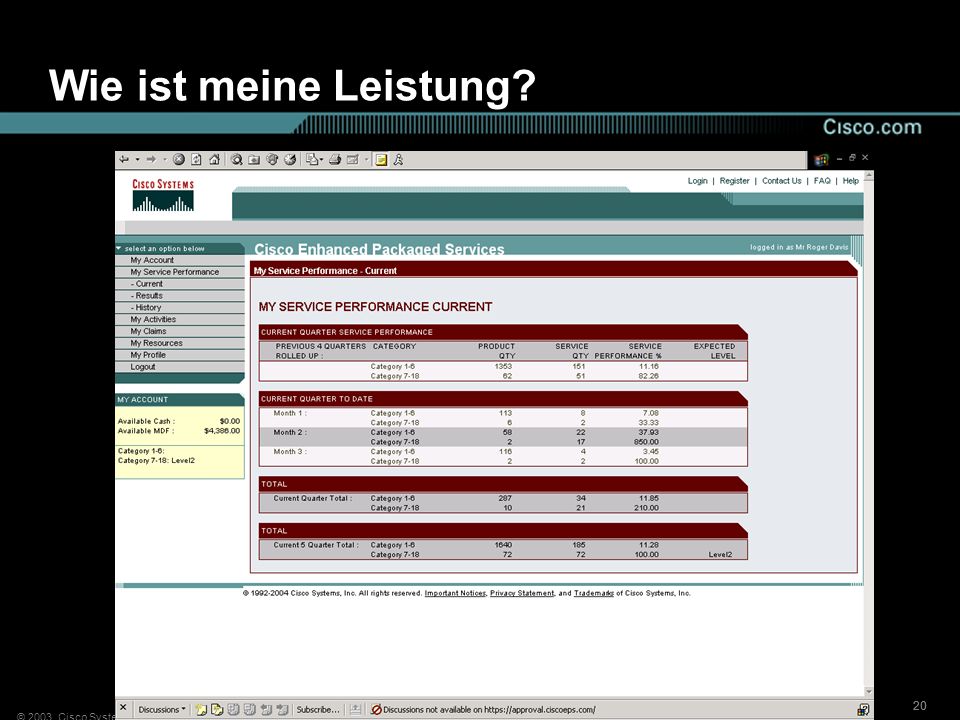The height and width of the screenshot is (720, 960).
Task: Click the Register link
Action: point(734,181)
